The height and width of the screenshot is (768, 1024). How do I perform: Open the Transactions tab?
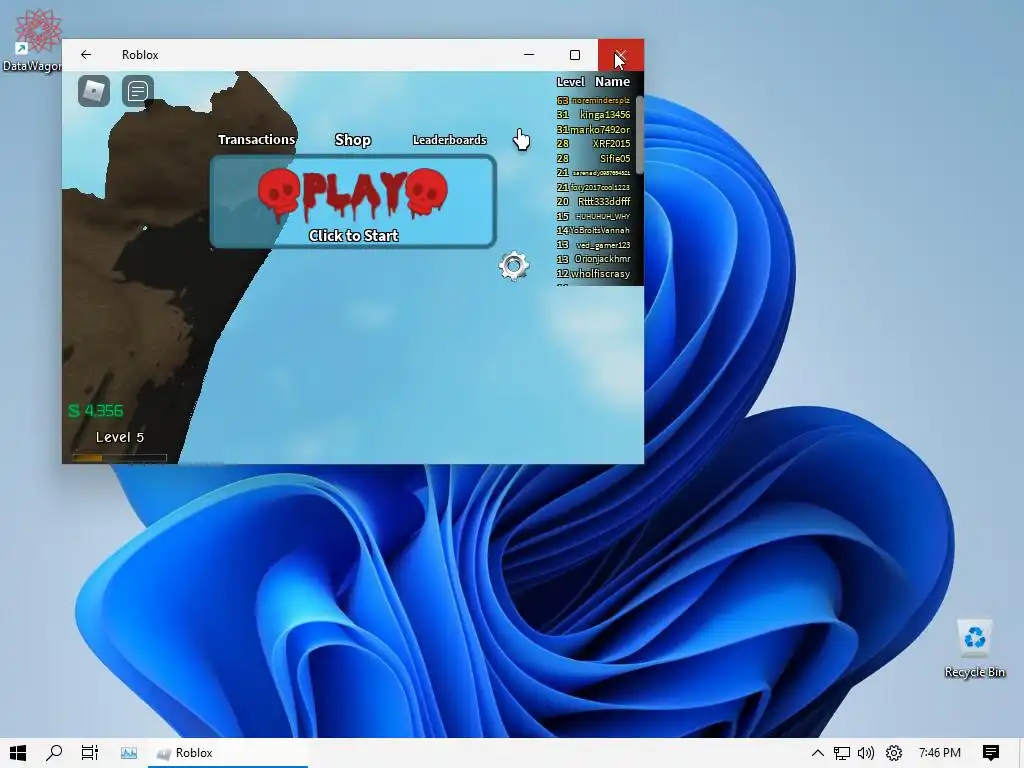tap(257, 140)
